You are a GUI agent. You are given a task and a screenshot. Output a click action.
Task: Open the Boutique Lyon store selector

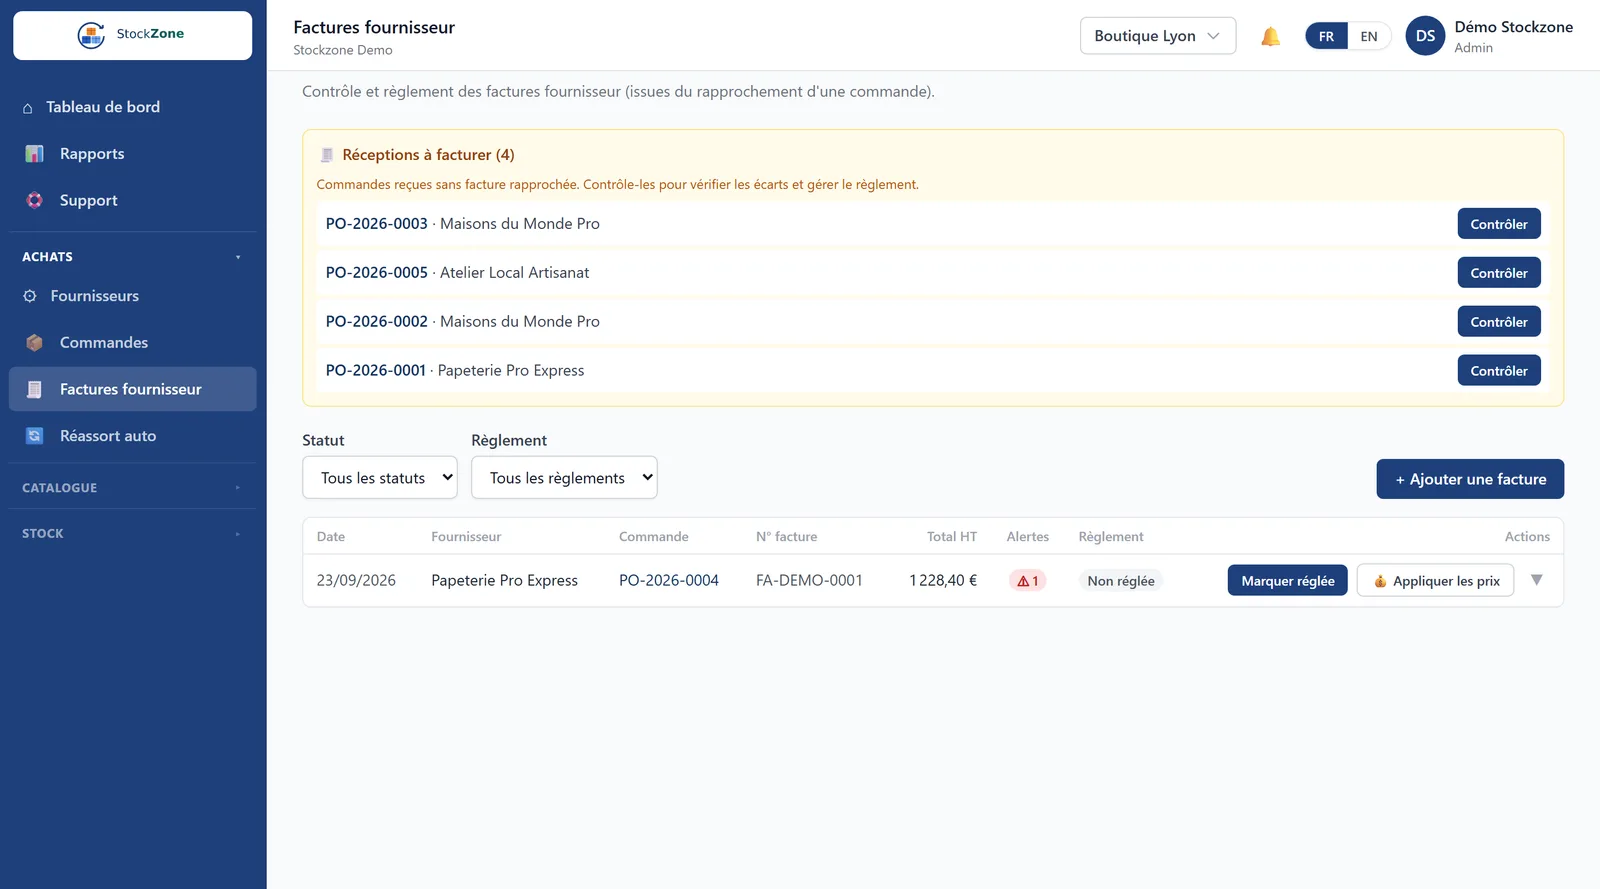(1158, 36)
